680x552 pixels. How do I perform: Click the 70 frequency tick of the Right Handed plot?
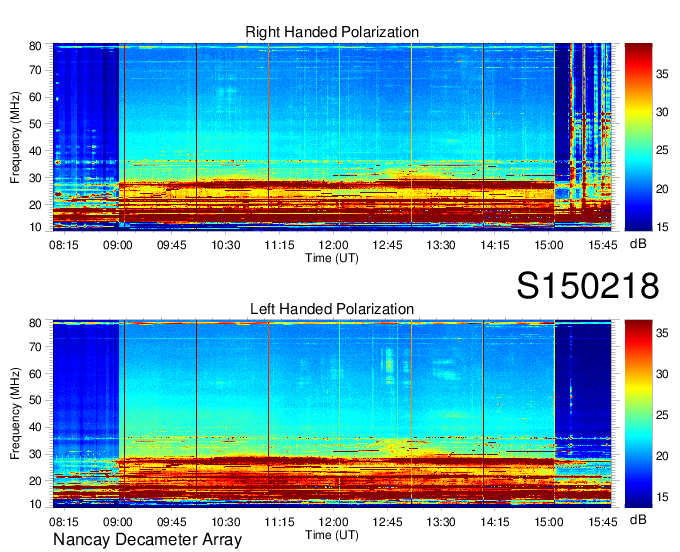coord(35,70)
